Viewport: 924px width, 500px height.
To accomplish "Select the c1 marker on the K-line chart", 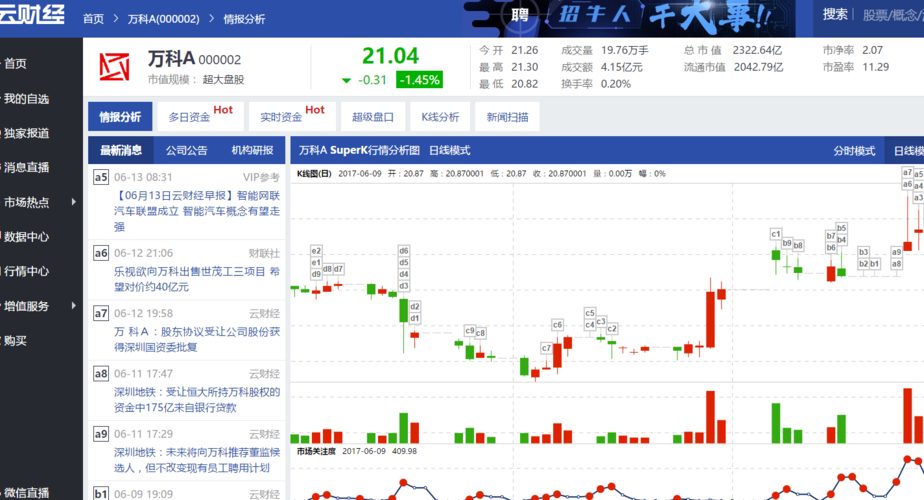I will [x=776, y=234].
